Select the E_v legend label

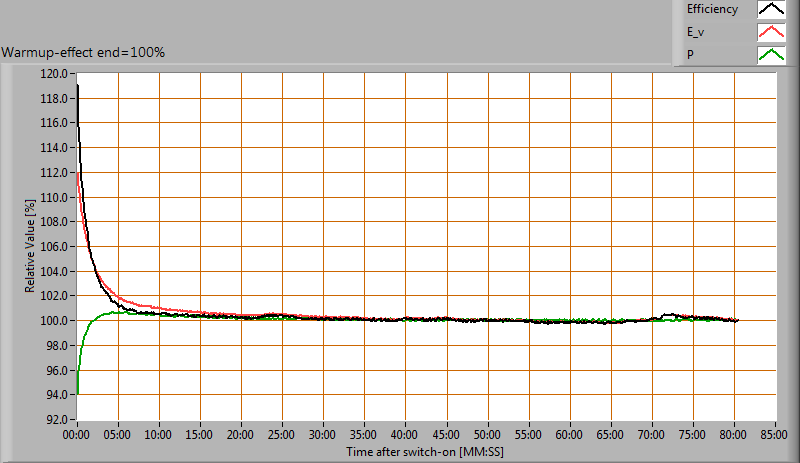[697, 32]
